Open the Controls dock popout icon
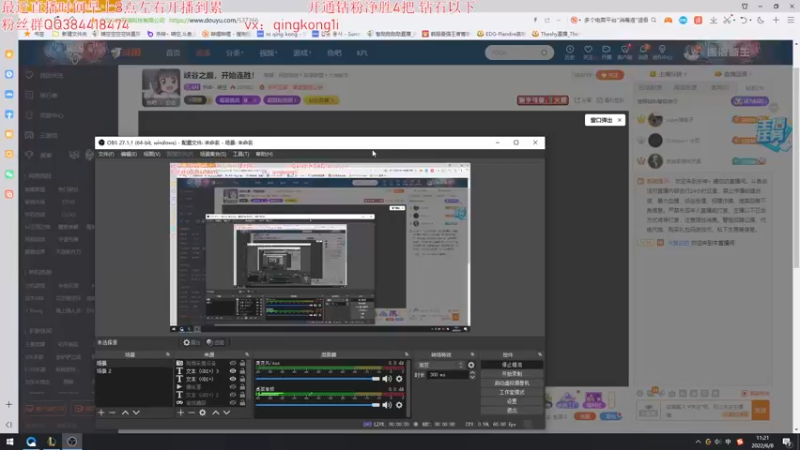 click(x=540, y=355)
